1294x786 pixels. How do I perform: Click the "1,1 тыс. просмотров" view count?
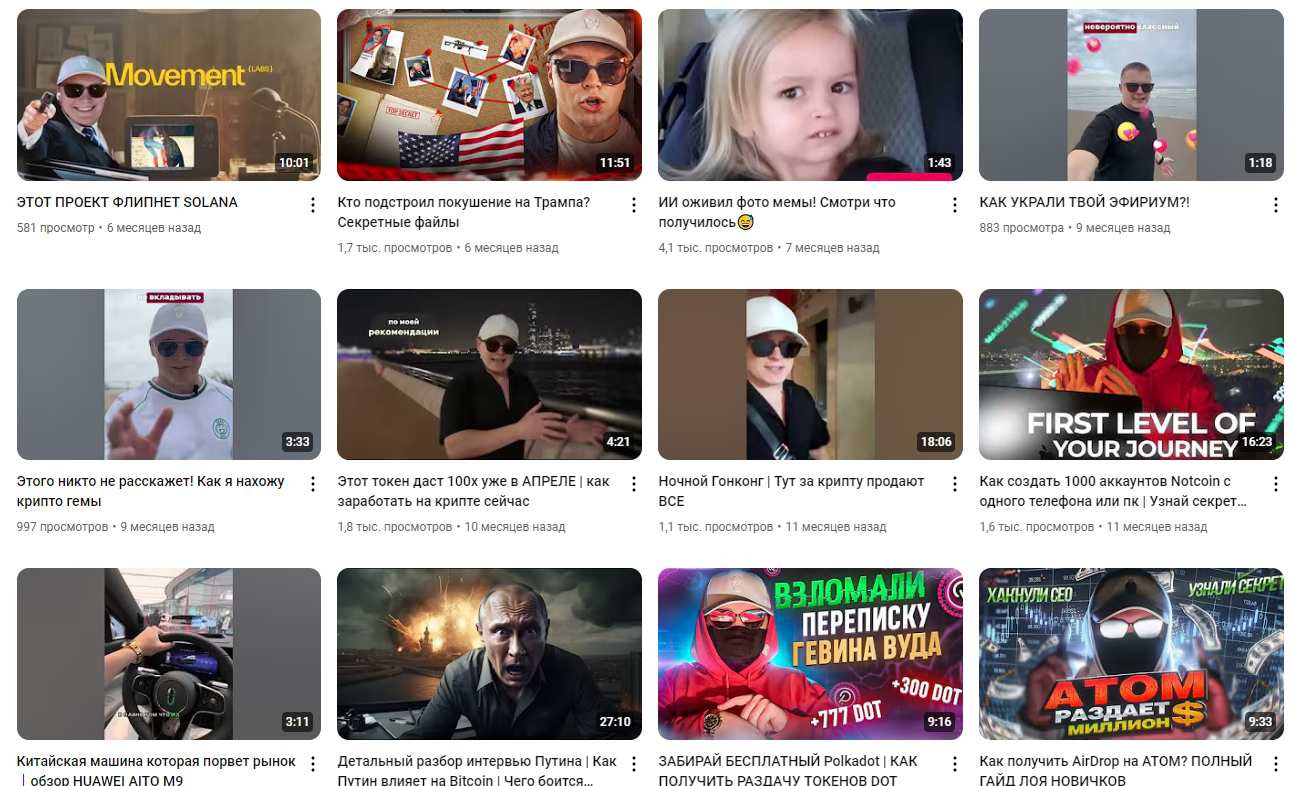[x=716, y=527]
